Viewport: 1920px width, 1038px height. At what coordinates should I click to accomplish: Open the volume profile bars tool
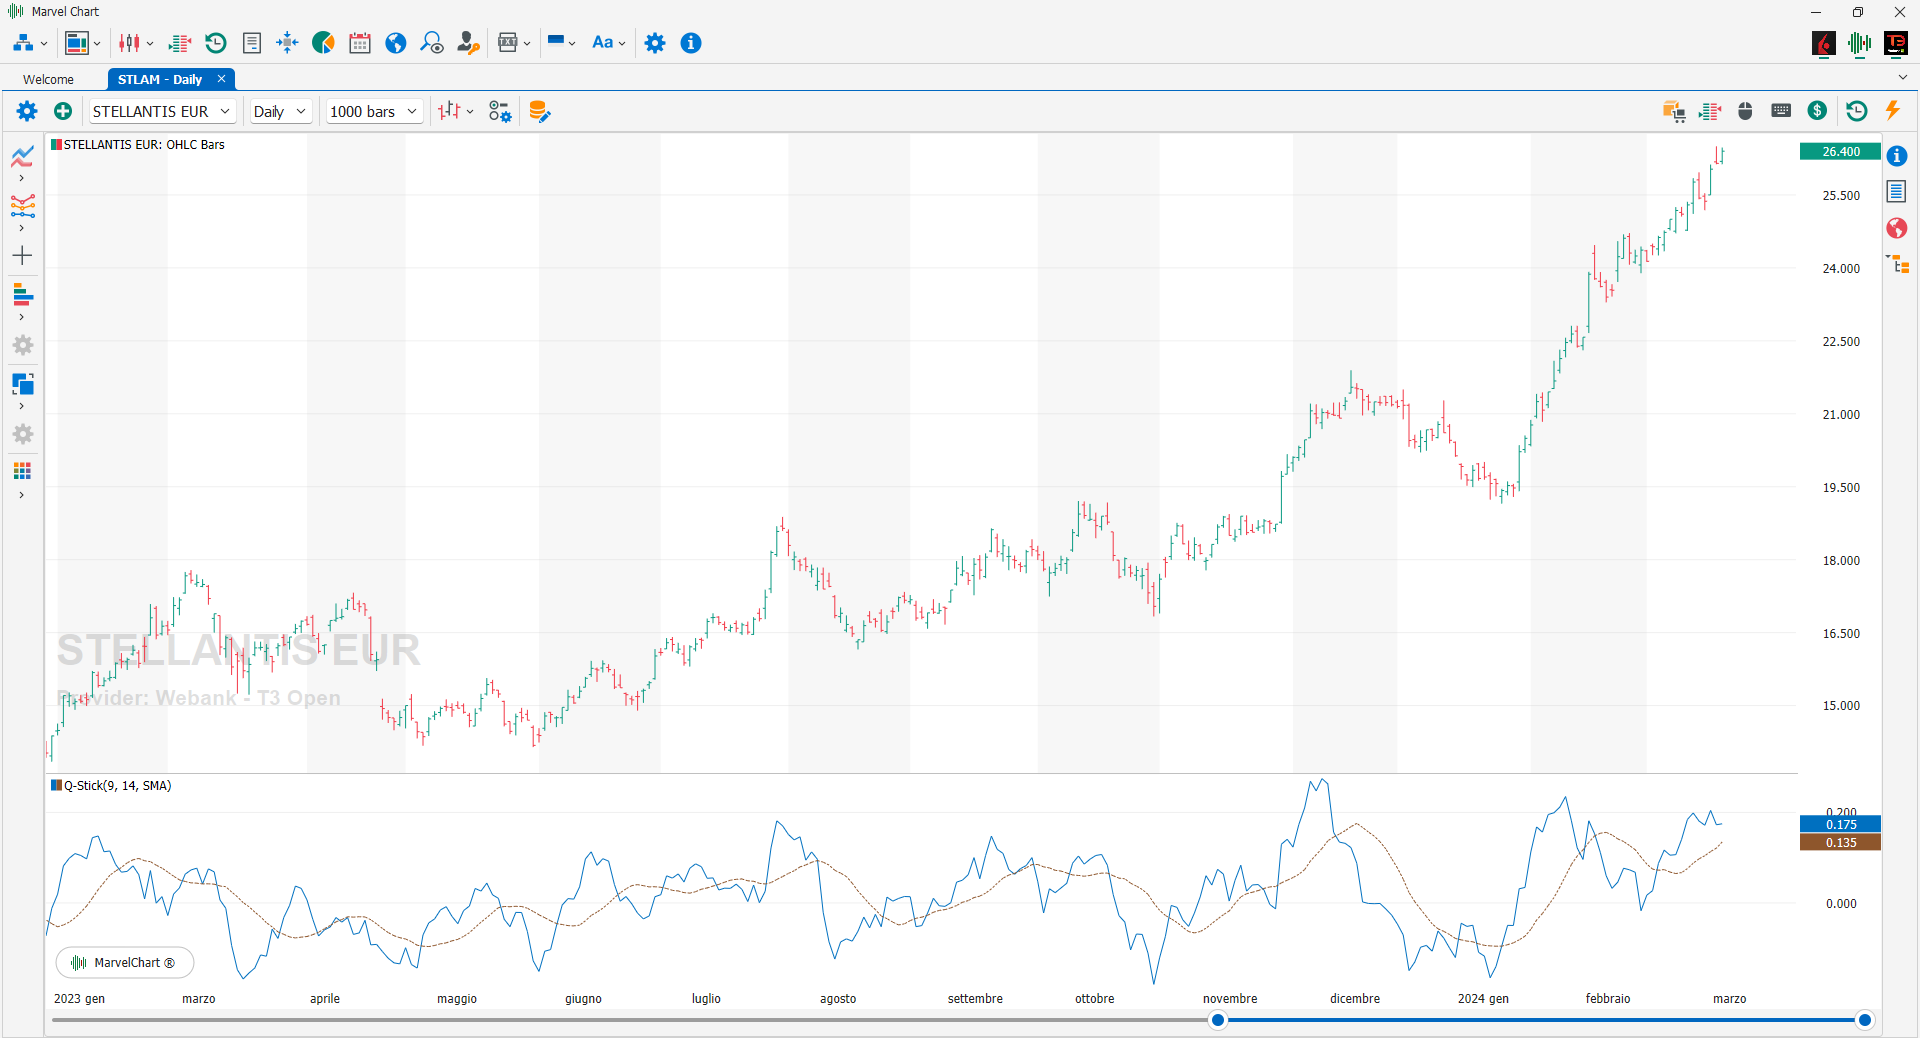22,295
